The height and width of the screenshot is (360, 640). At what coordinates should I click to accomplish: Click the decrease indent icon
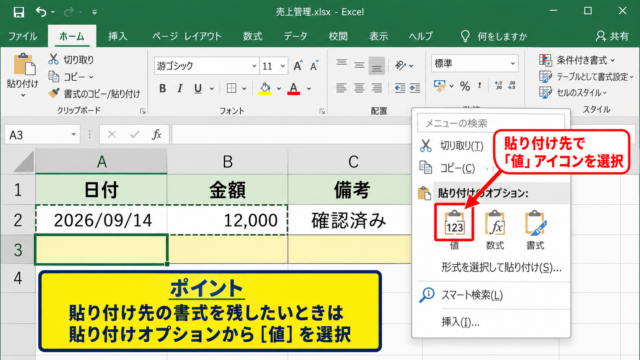400,88
